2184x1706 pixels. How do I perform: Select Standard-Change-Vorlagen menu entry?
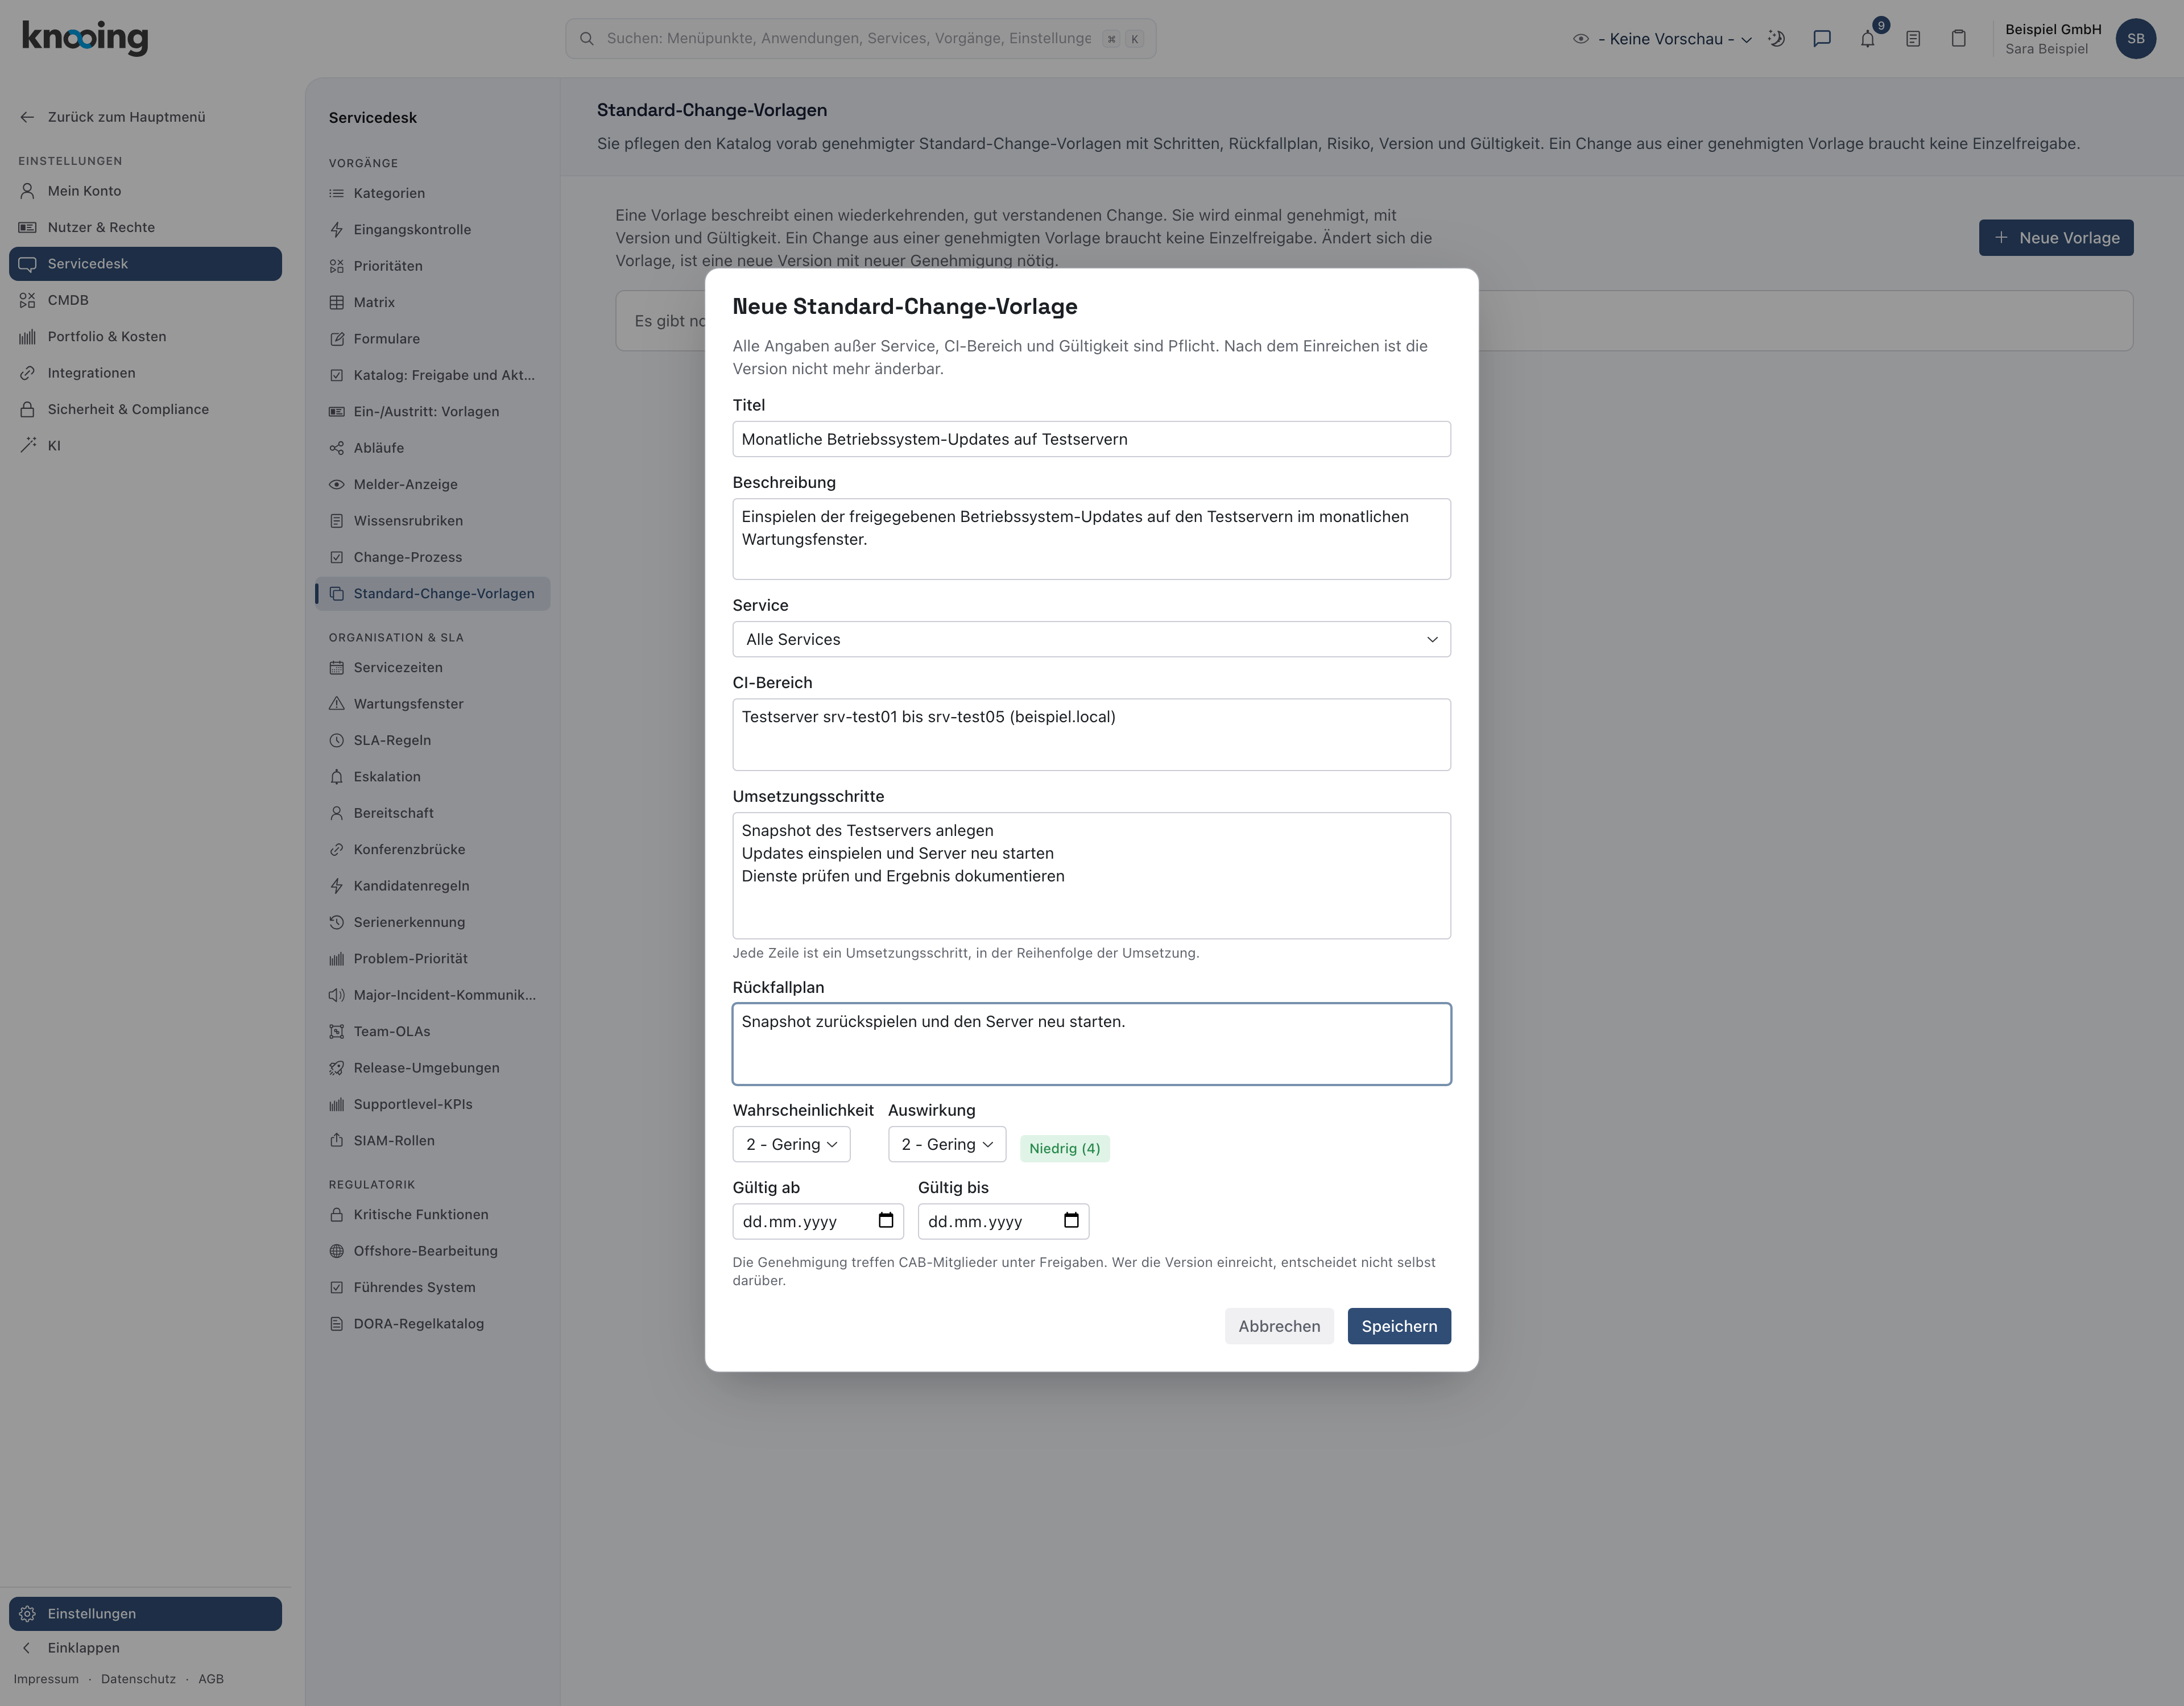(x=433, y=594)
